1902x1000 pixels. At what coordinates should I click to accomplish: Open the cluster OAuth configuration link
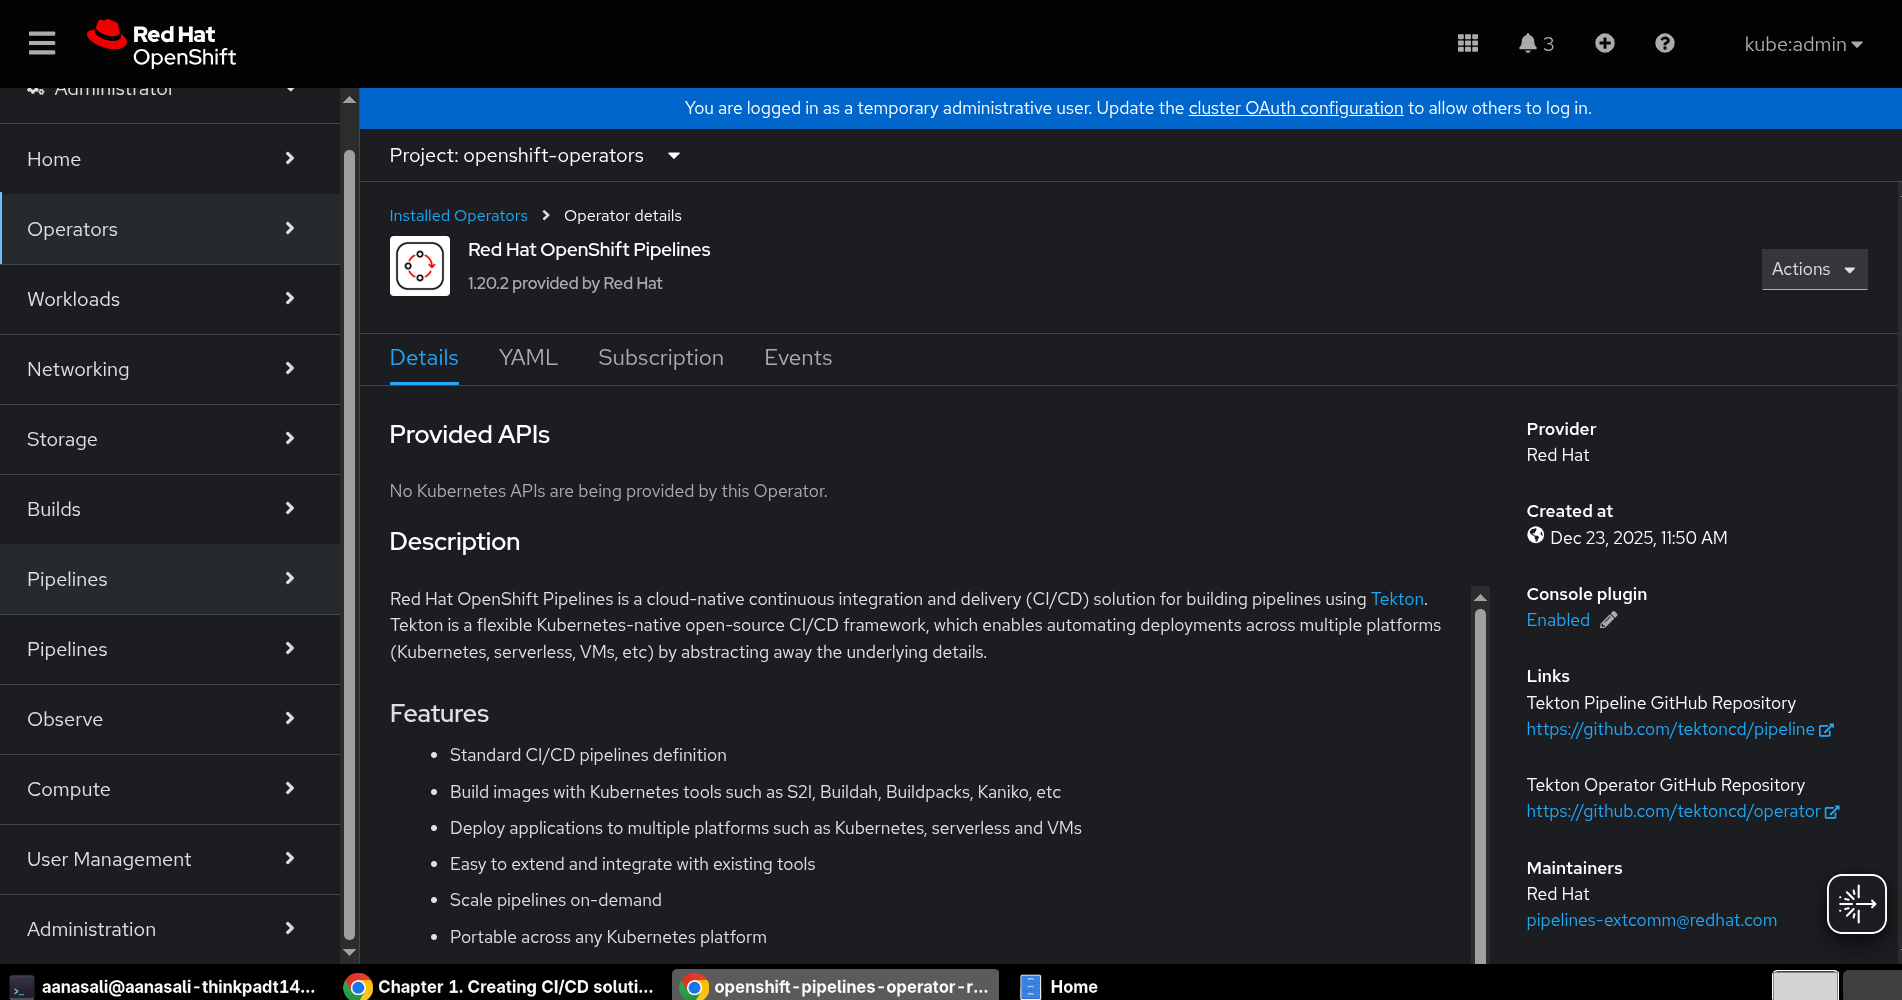click(1296, 108)
